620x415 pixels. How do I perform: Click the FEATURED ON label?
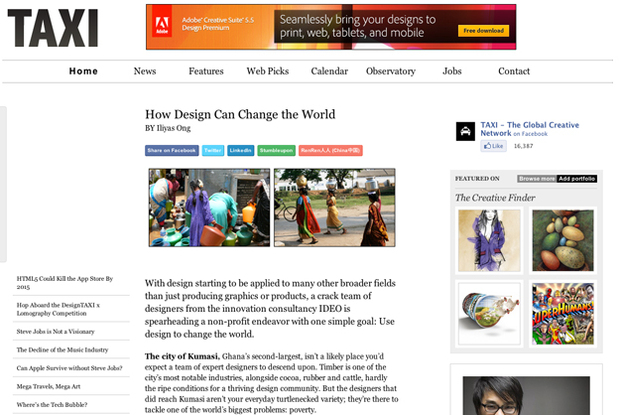point(477,179)
